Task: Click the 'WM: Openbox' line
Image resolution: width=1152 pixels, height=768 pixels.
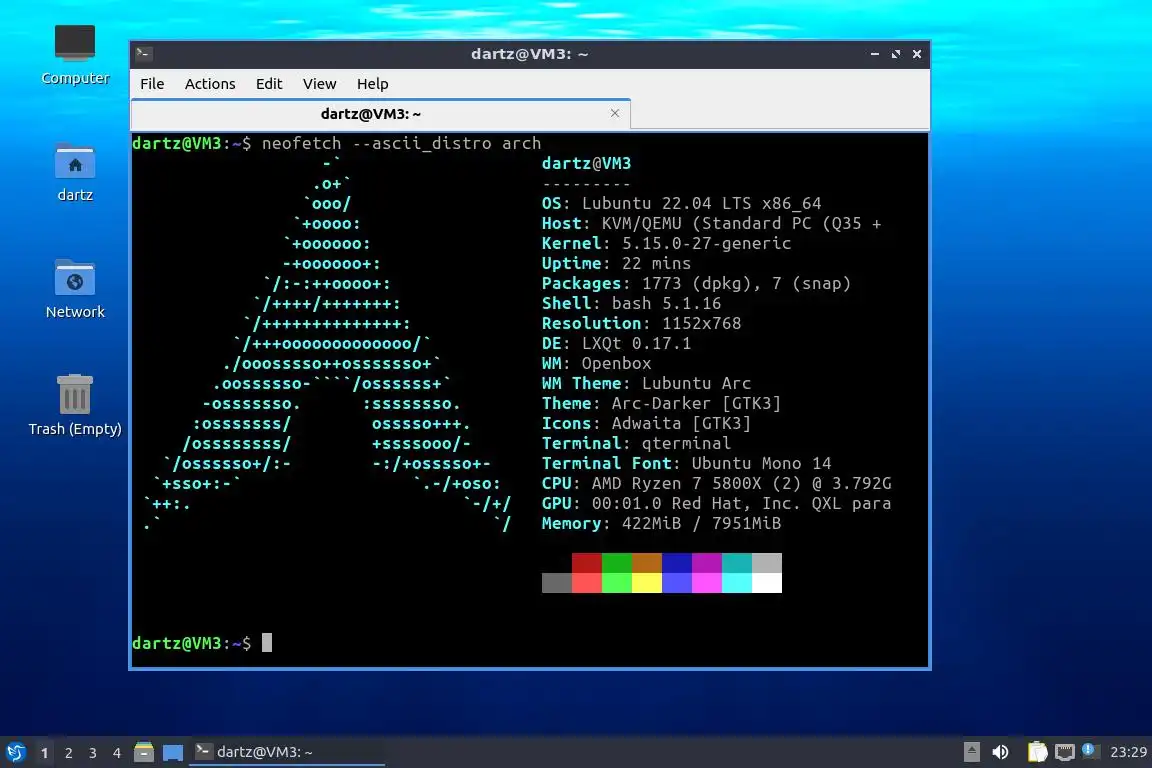Action: [597, 363]
